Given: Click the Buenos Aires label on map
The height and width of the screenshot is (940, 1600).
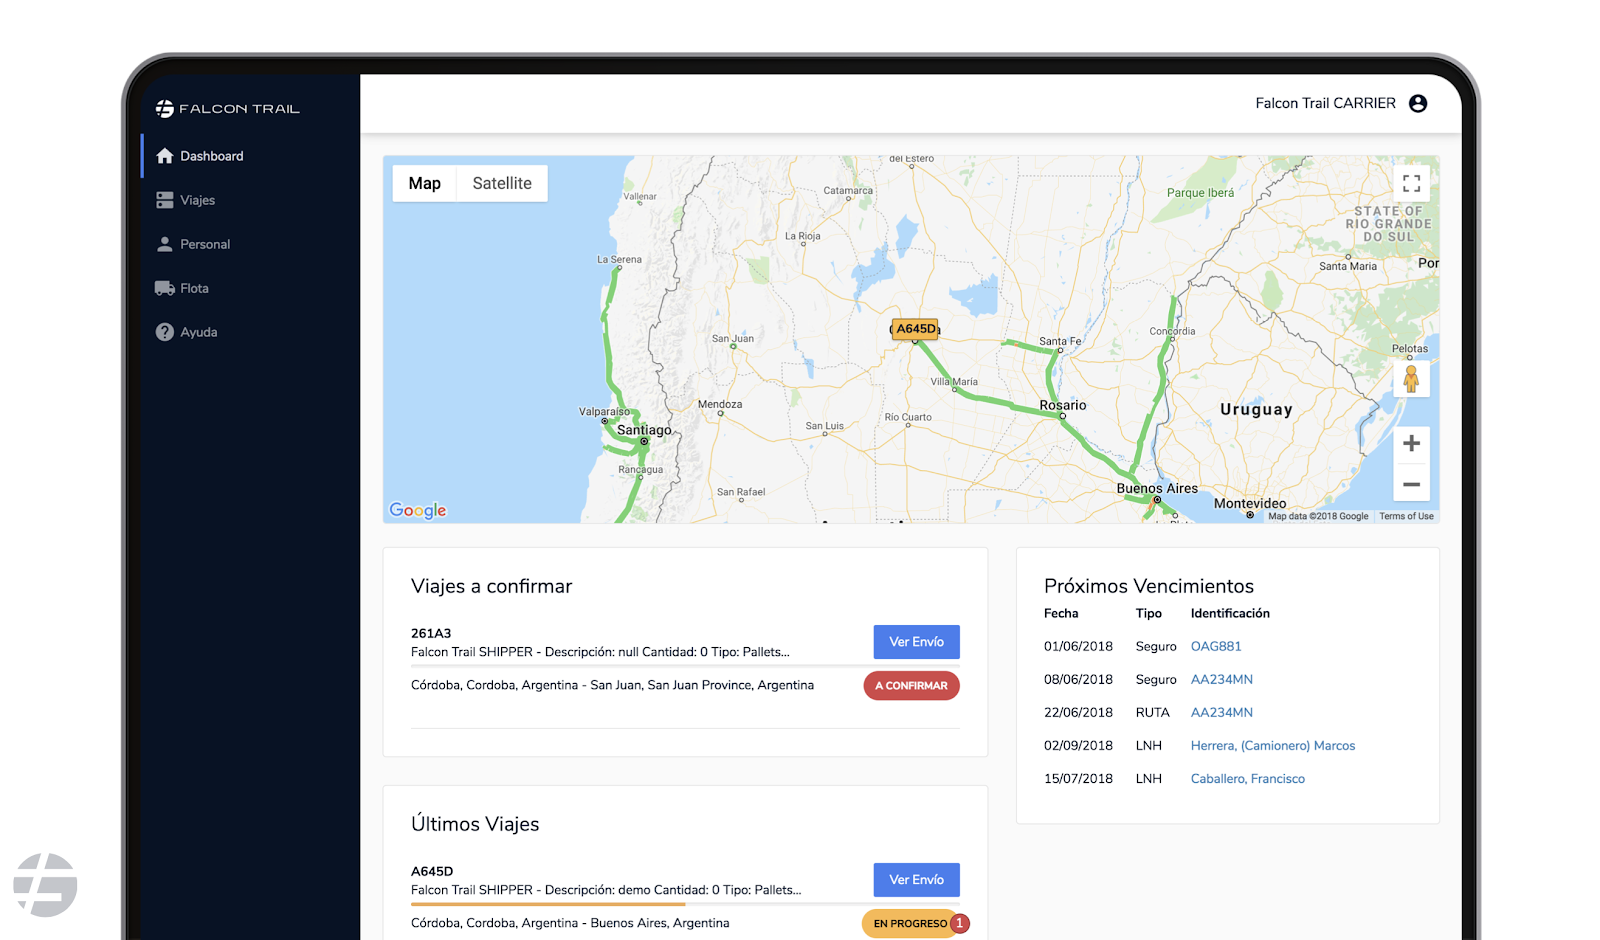Looking at the screenshot, I should [1157, 488].
